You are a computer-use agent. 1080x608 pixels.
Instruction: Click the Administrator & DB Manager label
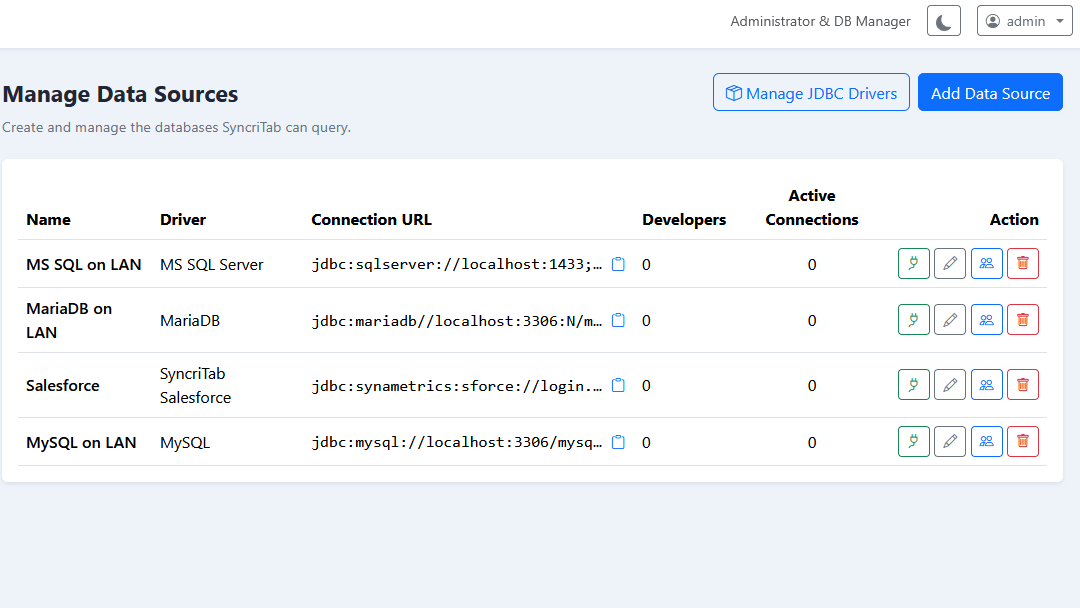point(820,21)
